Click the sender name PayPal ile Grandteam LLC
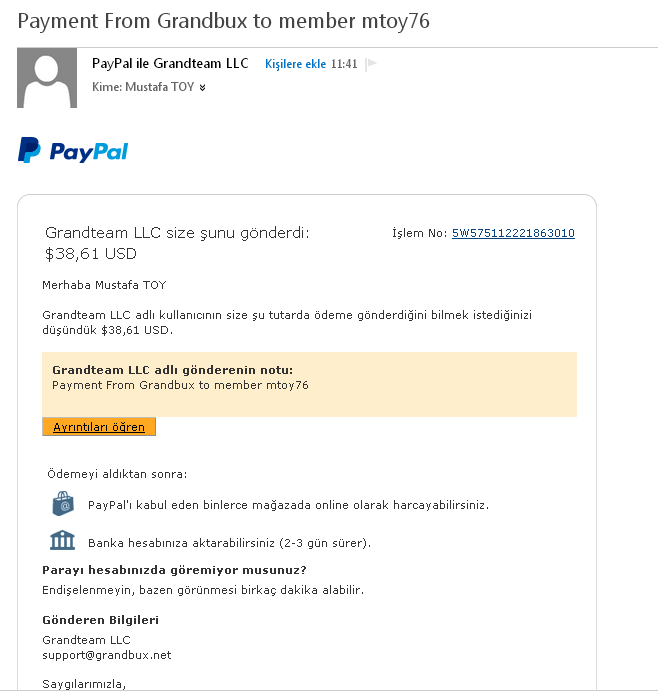The image size is (658, 694). point(170,64)
